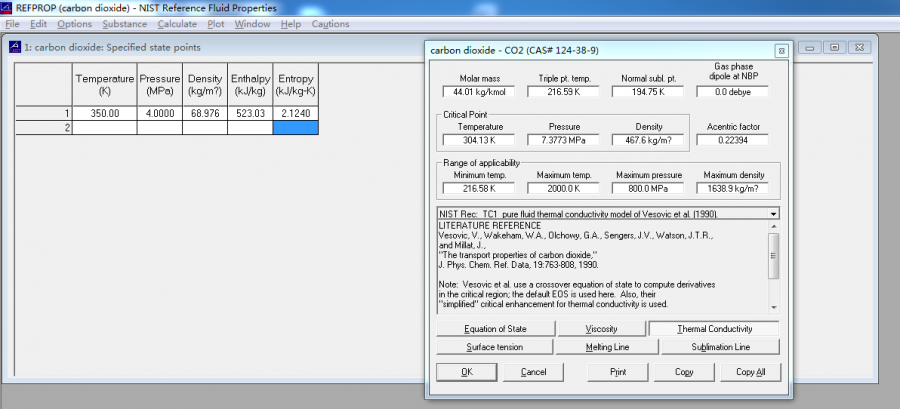Expand the NIST Rec model dropdown
900x409 pixels.
point(774,214)
